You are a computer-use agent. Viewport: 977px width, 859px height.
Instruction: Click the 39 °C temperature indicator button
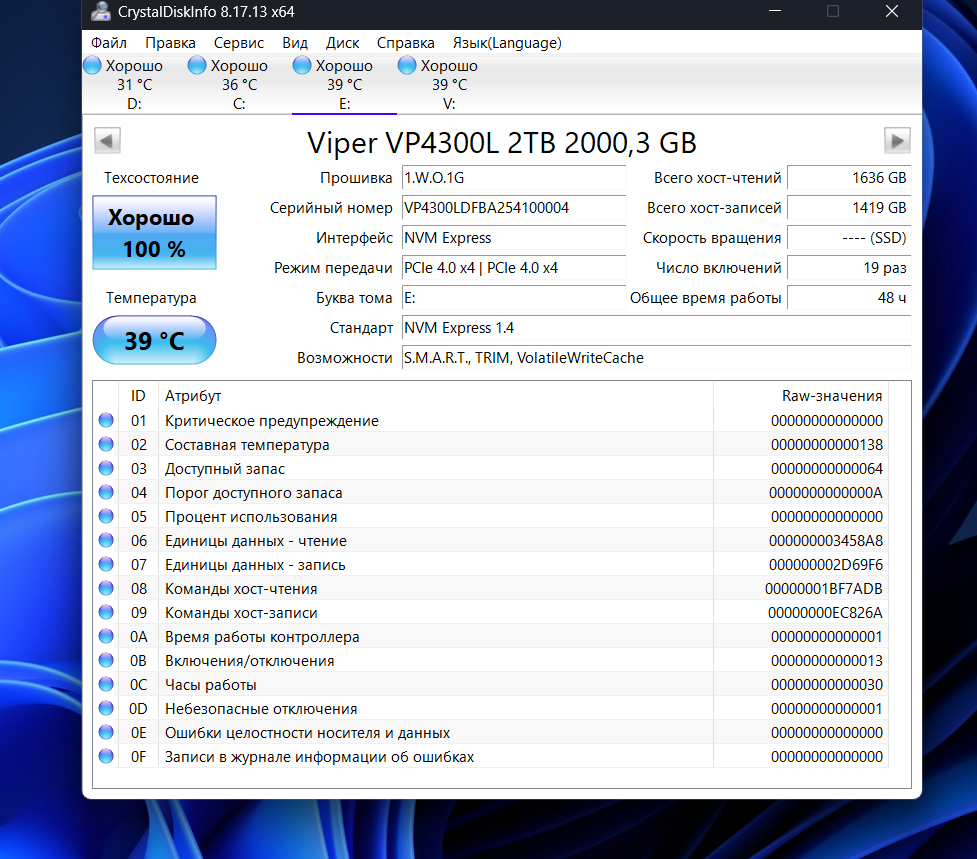click(154, 341)
